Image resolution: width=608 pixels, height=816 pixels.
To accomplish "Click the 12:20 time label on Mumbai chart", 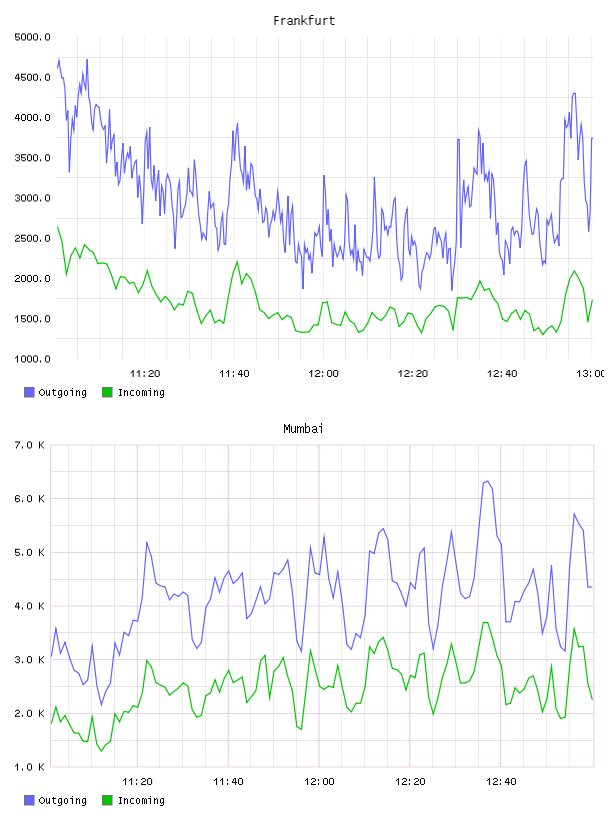I will click(410, 782).
